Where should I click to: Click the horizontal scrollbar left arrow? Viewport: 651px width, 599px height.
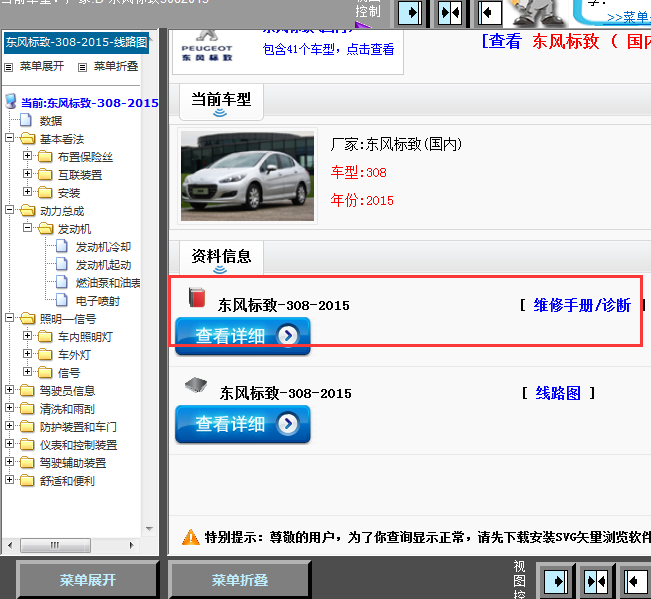coord(10,545)
